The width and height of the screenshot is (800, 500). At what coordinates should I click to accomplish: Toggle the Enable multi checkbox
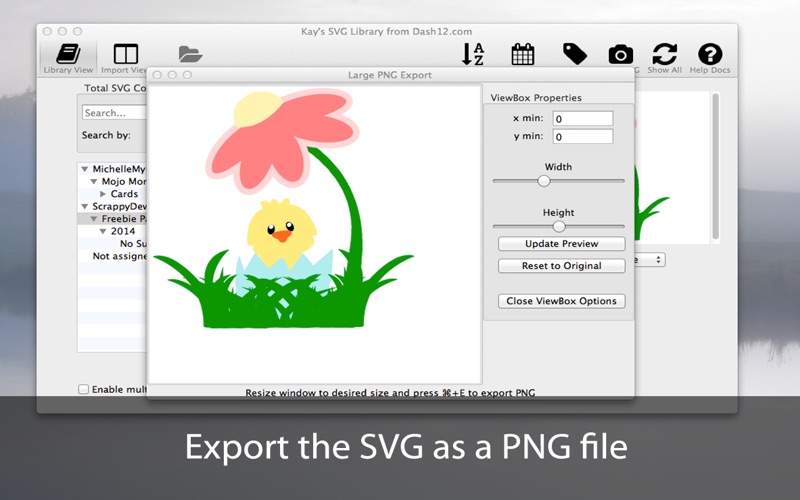84,389
